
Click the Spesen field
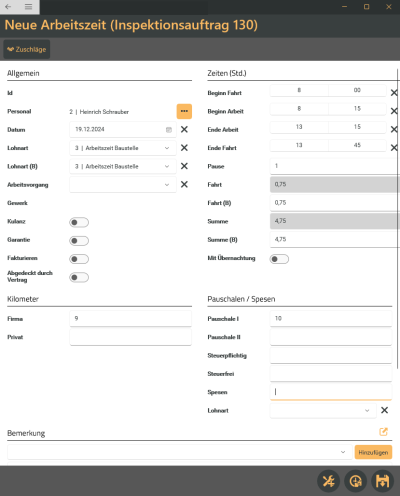[x=331, y=392]
